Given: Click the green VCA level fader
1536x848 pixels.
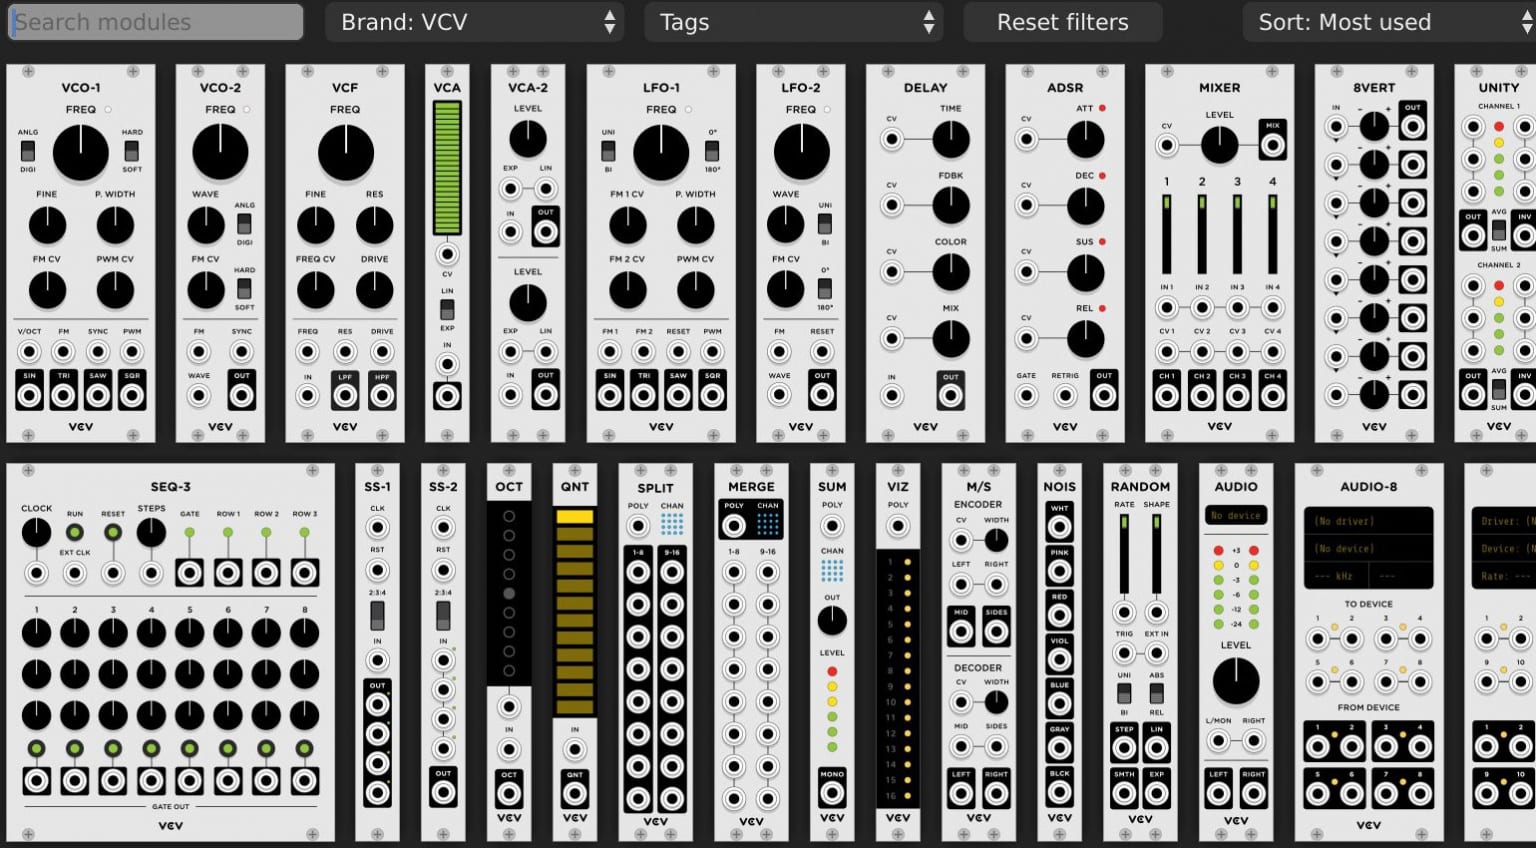Looking at the screenshot, I should point(447,165).
